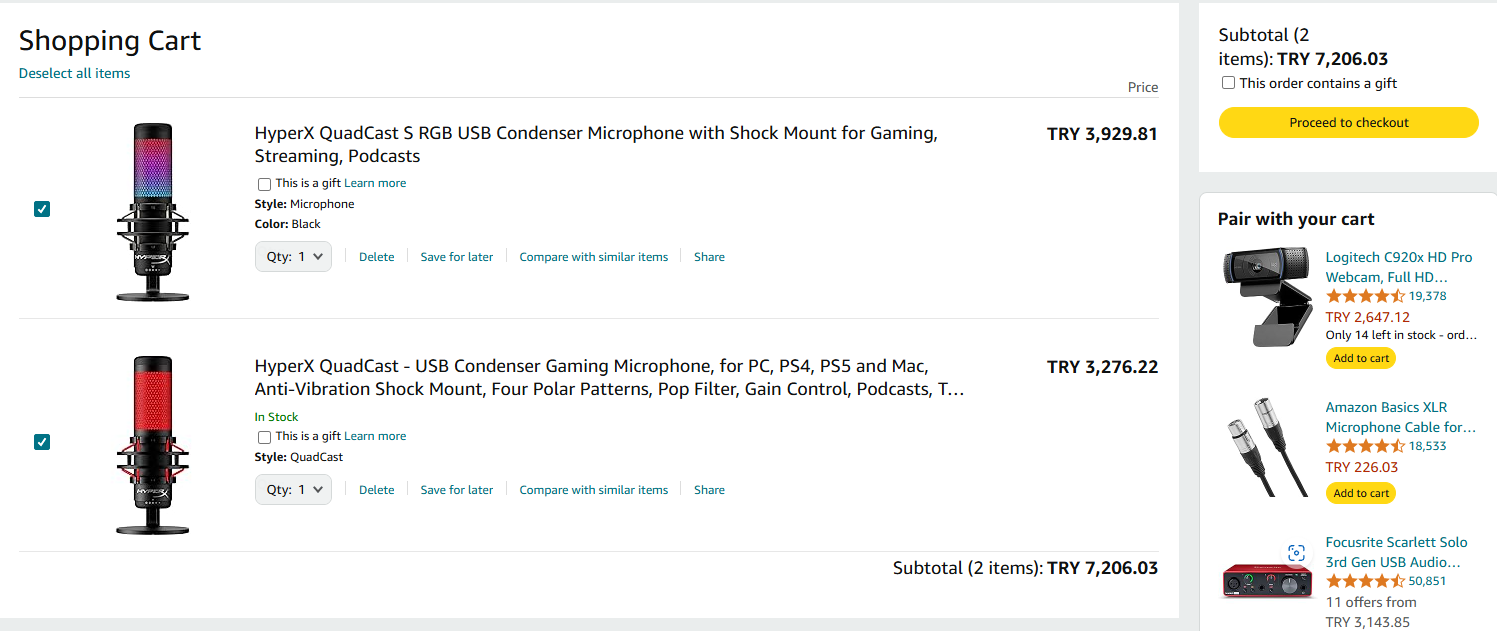Click the Logitech webcam star rating
This screenshot has height=631, width=1497.
(1364, 296)
